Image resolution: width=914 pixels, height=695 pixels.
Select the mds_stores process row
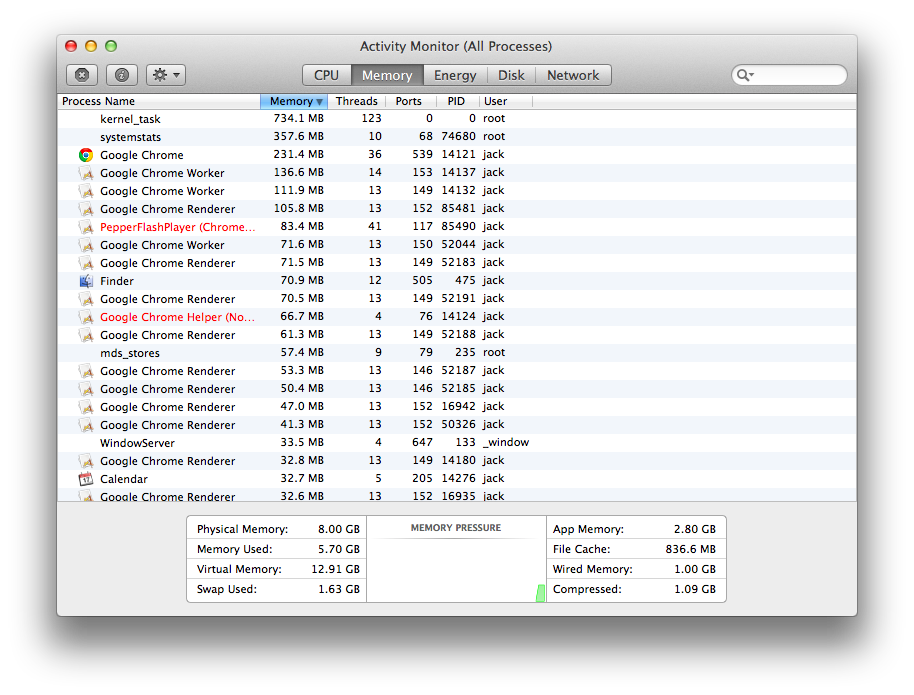[457, 353]
